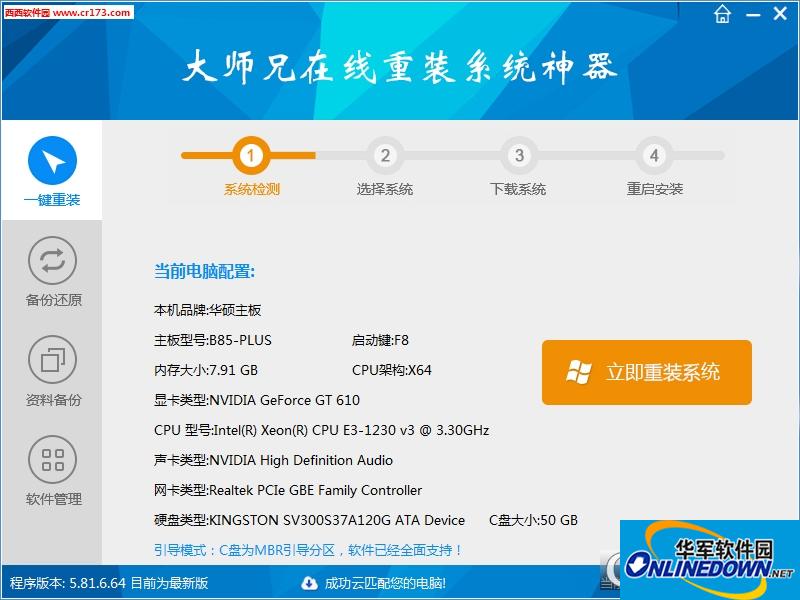Viewport: 800px width, 600px height.
Task: Click the 重启安装 step label
Action: pyautogui.click(x=655, y=189)
